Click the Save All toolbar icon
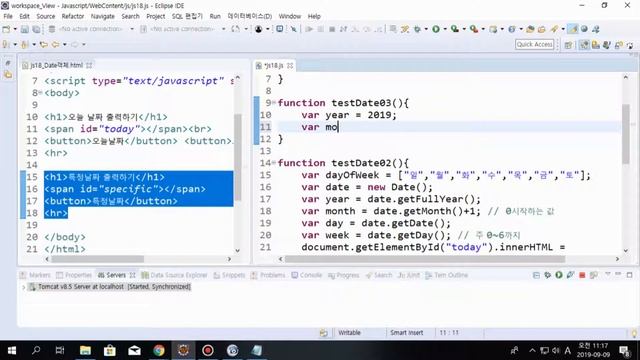This screenshot has width=640, height=360. pyautogui.click(x=36, y=29)
